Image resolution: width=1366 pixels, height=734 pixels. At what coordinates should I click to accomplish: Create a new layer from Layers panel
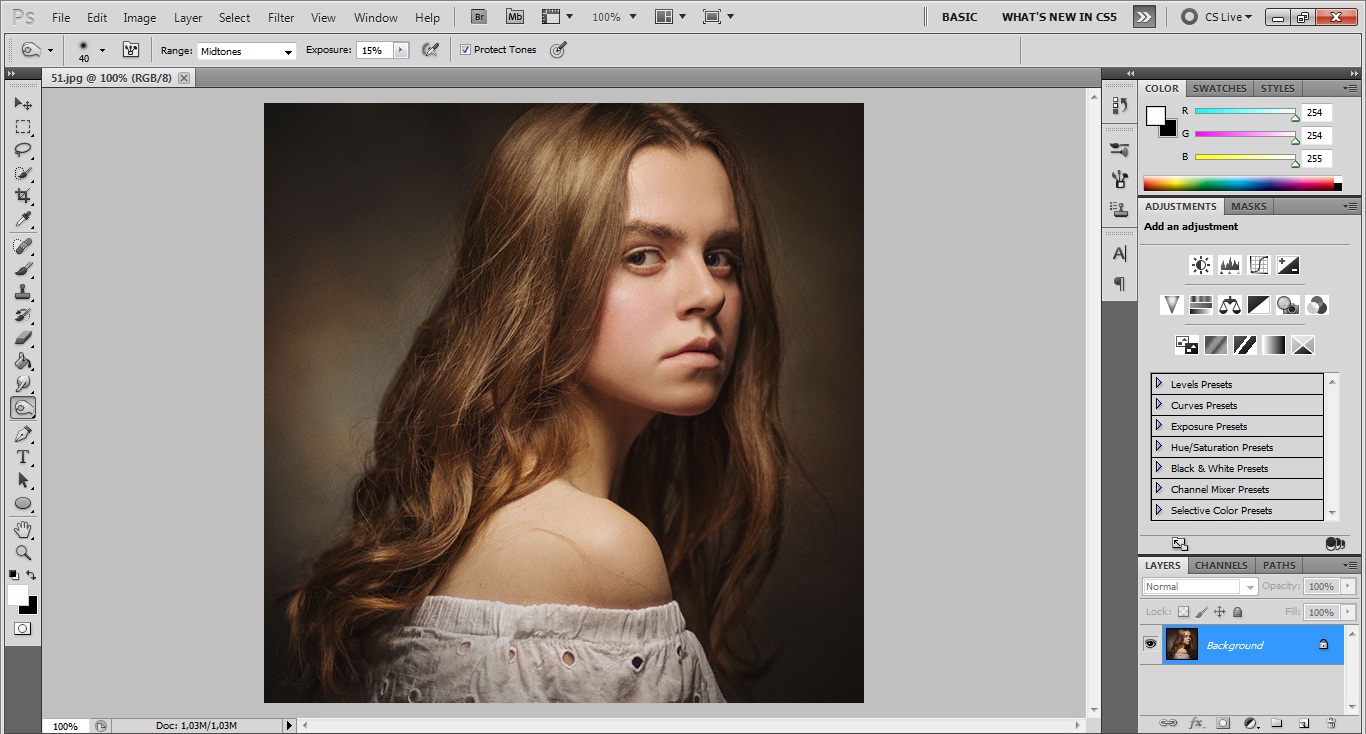(1303, 722)
